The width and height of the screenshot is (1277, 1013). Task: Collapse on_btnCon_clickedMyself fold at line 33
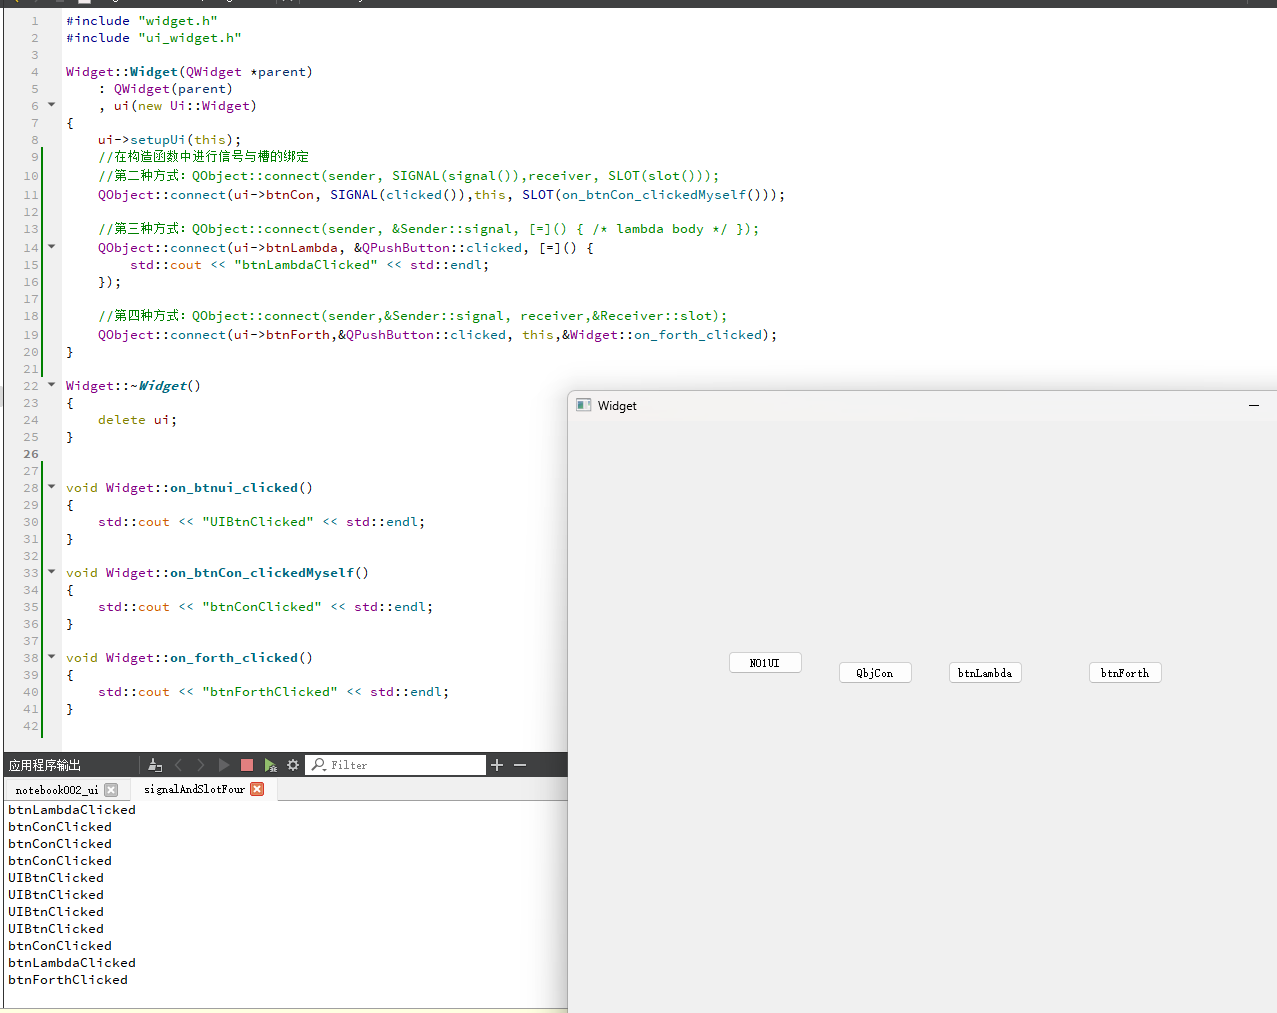[x=51, y=571]
